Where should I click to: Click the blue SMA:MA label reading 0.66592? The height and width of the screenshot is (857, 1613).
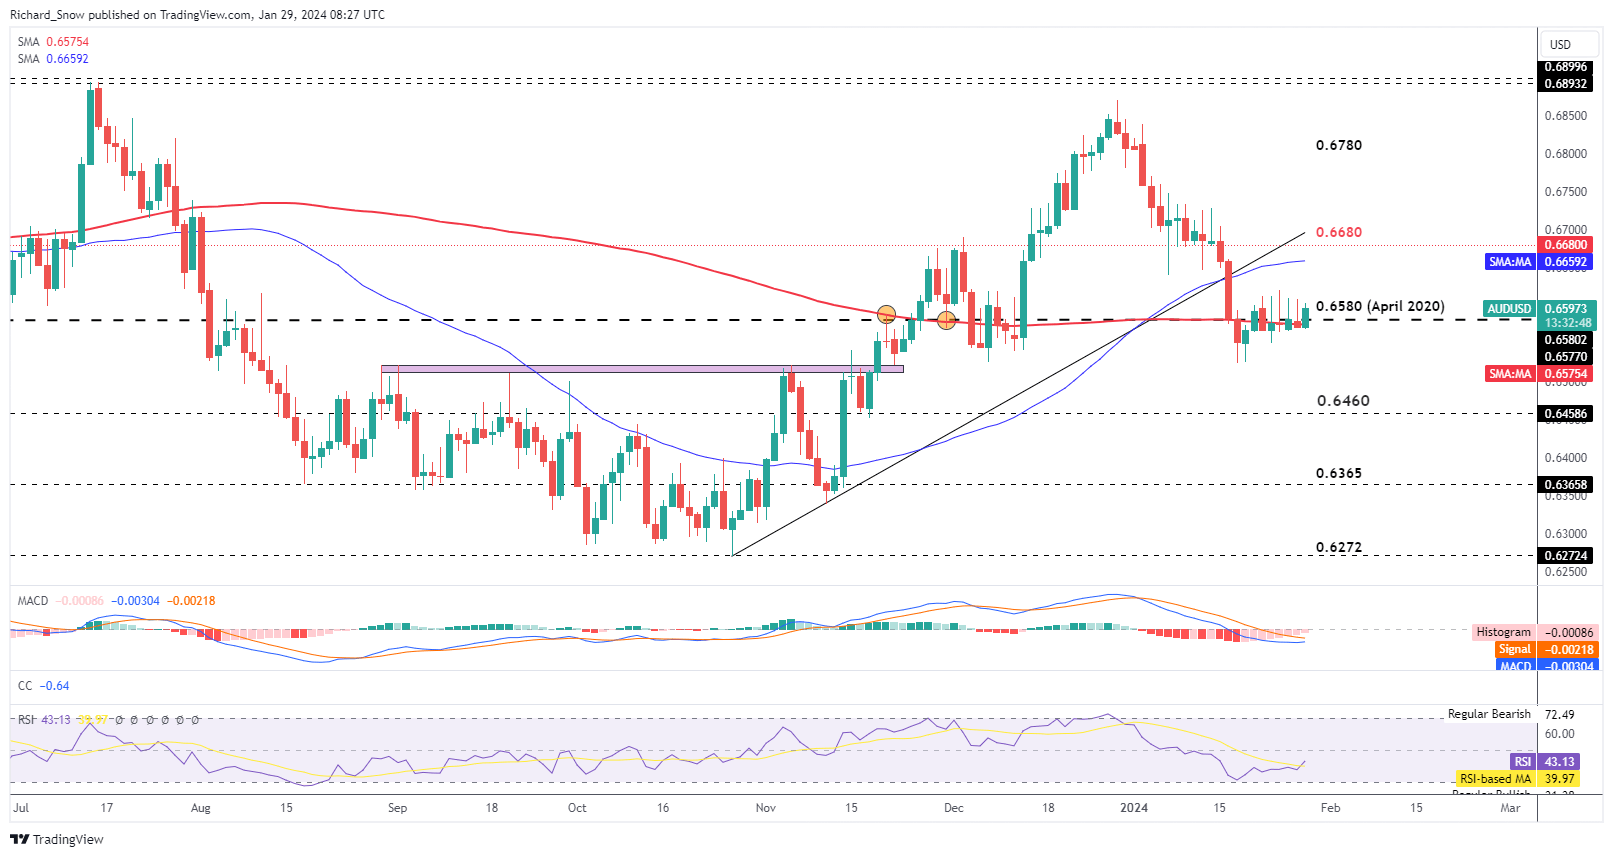1510,262
